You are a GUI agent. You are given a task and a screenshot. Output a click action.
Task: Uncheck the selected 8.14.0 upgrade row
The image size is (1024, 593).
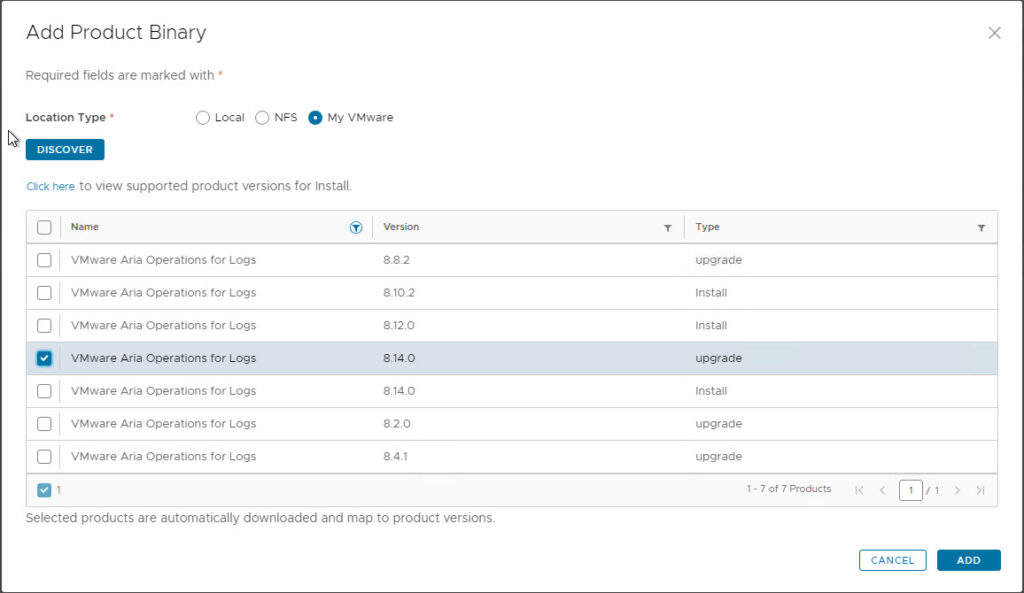click(x=44, y=358)
